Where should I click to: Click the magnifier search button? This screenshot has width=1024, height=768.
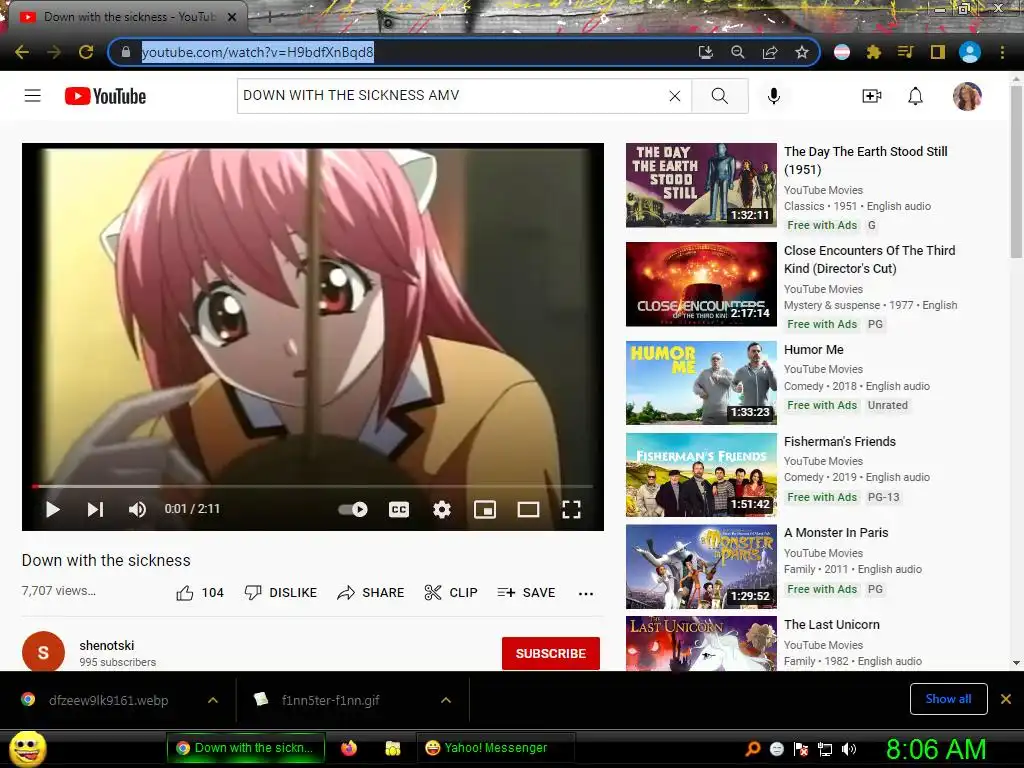[x=720, y=96]
